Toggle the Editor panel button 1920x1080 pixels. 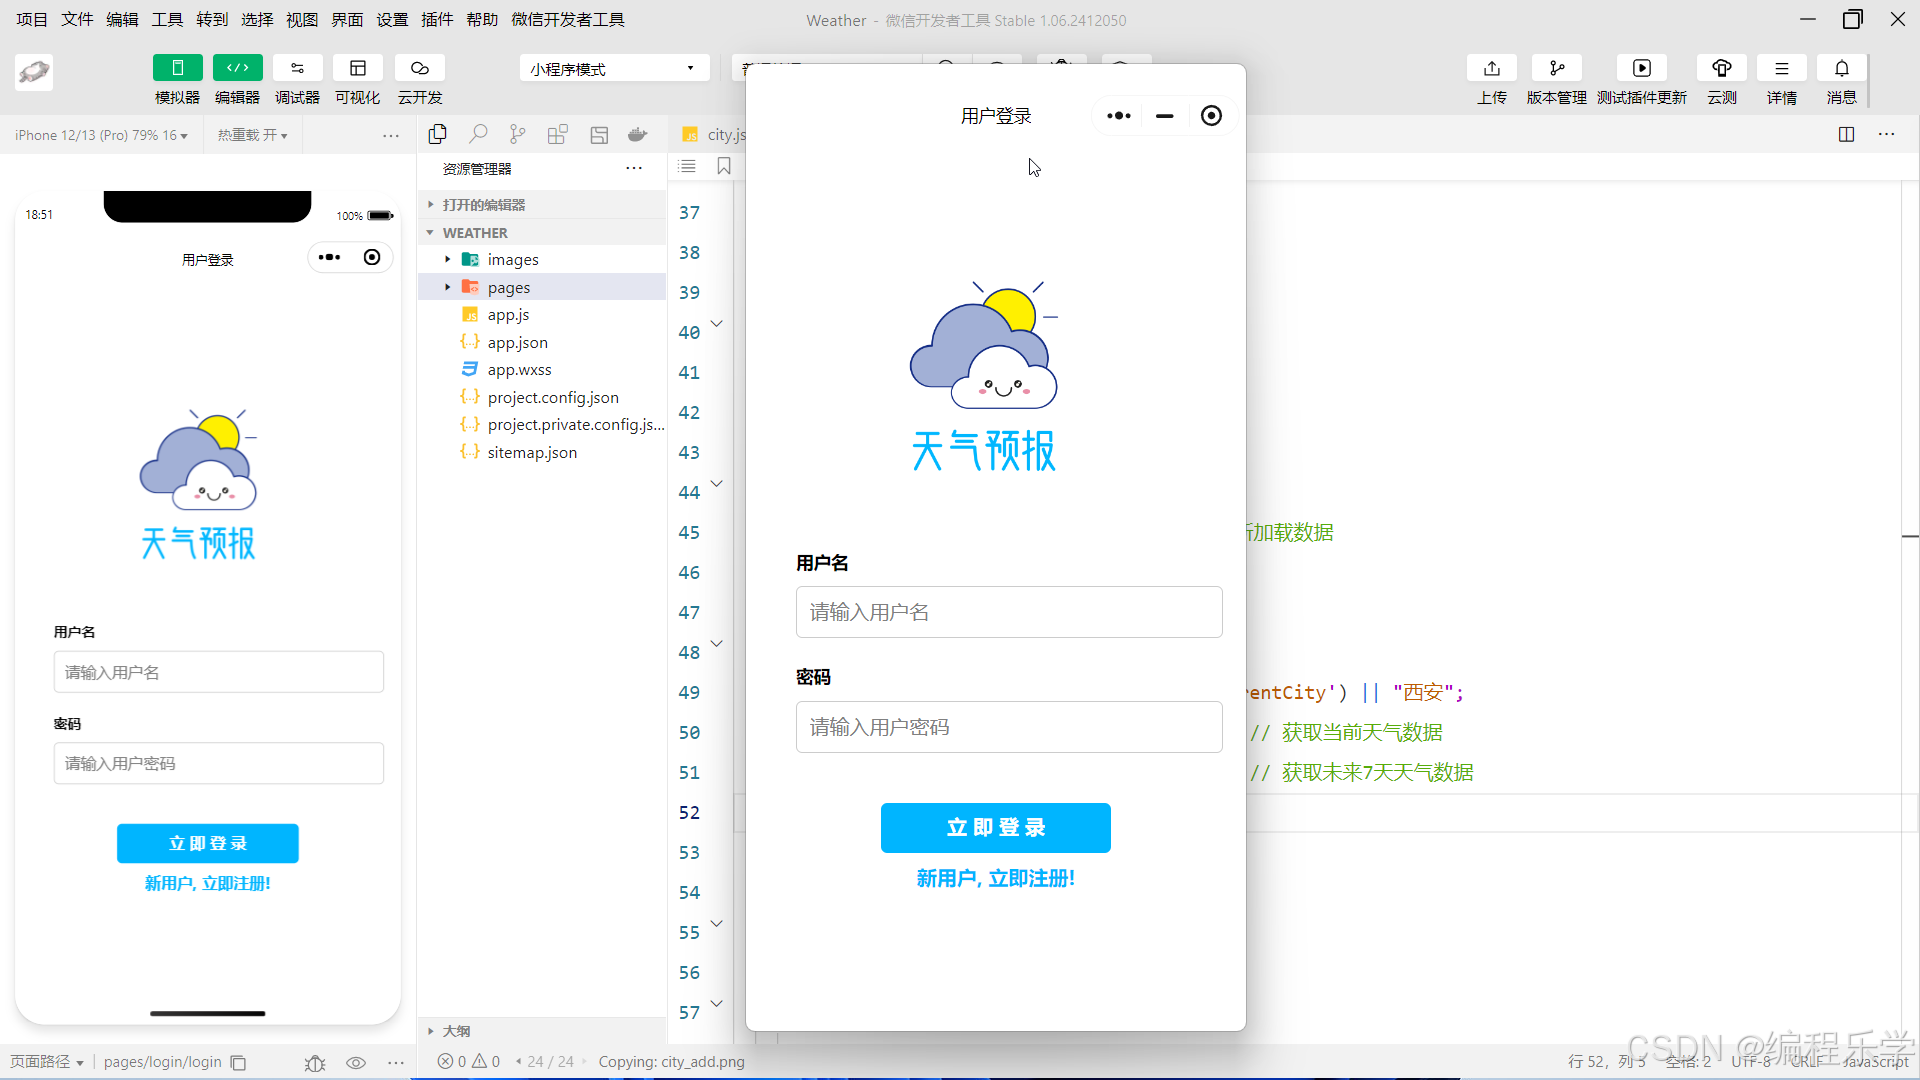[237, 68]
